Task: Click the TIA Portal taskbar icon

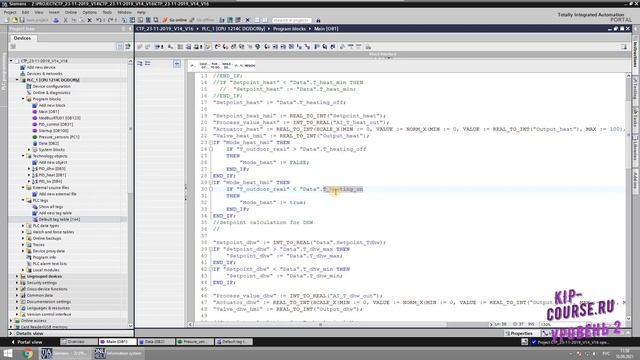Action: [65, 353]
